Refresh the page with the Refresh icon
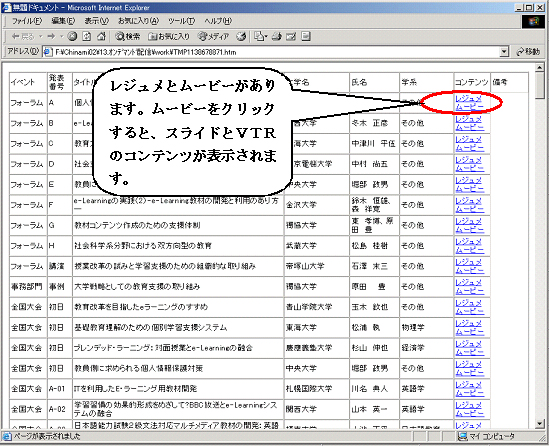 pos(86,36)
